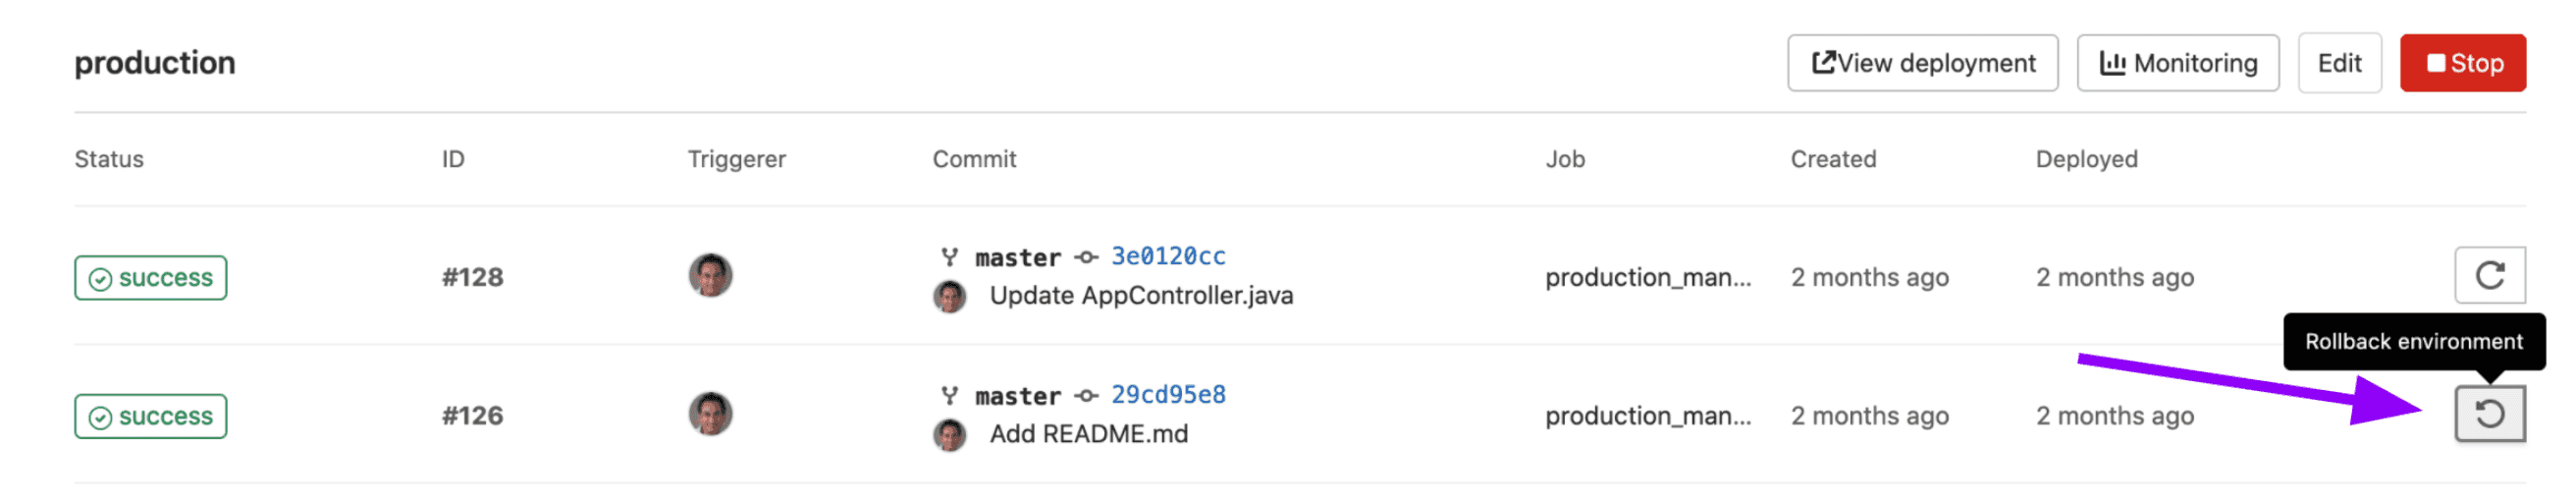Screen dimensions: 2576x503
Task: Click author avatar beside Add README.md
Action: pos(949,435)
